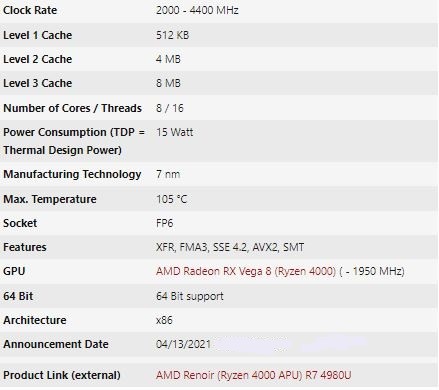
Task: Click the 105 °C temperature value
Action: click(171, 199)
